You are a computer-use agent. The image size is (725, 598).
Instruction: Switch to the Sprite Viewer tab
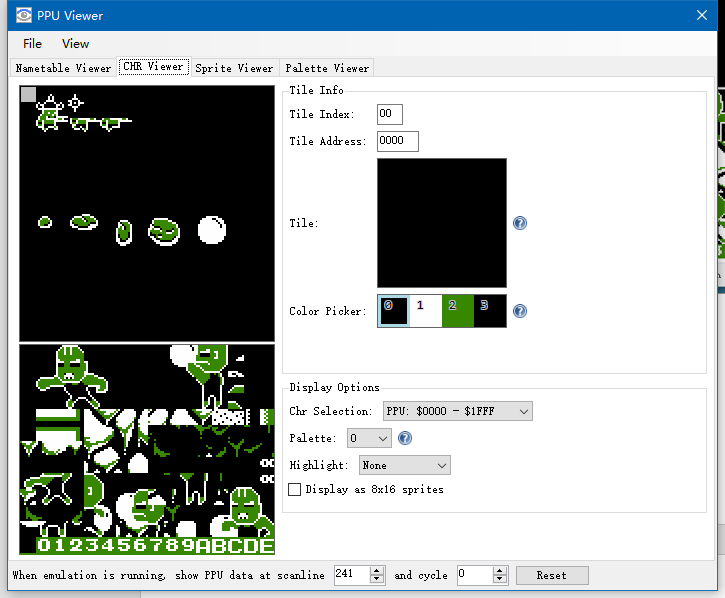point(234,68)
